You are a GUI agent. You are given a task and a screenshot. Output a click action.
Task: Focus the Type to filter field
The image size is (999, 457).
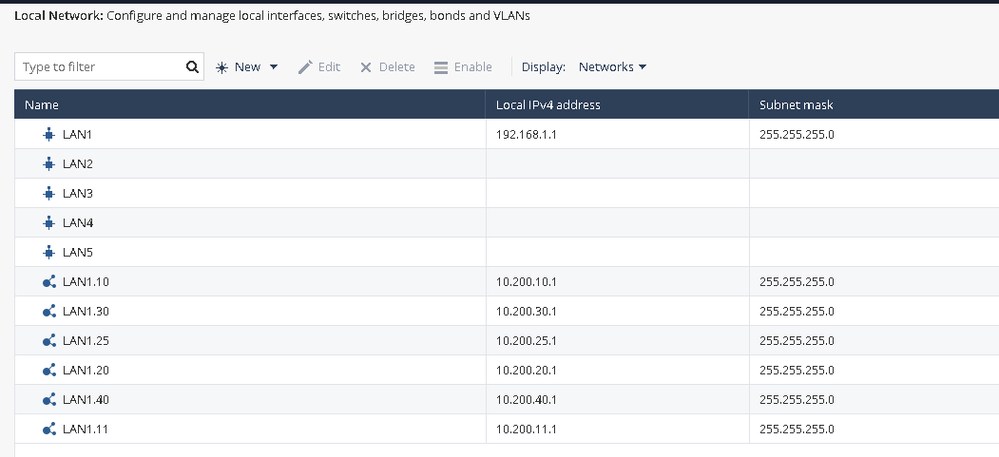(x=100, y=67)
